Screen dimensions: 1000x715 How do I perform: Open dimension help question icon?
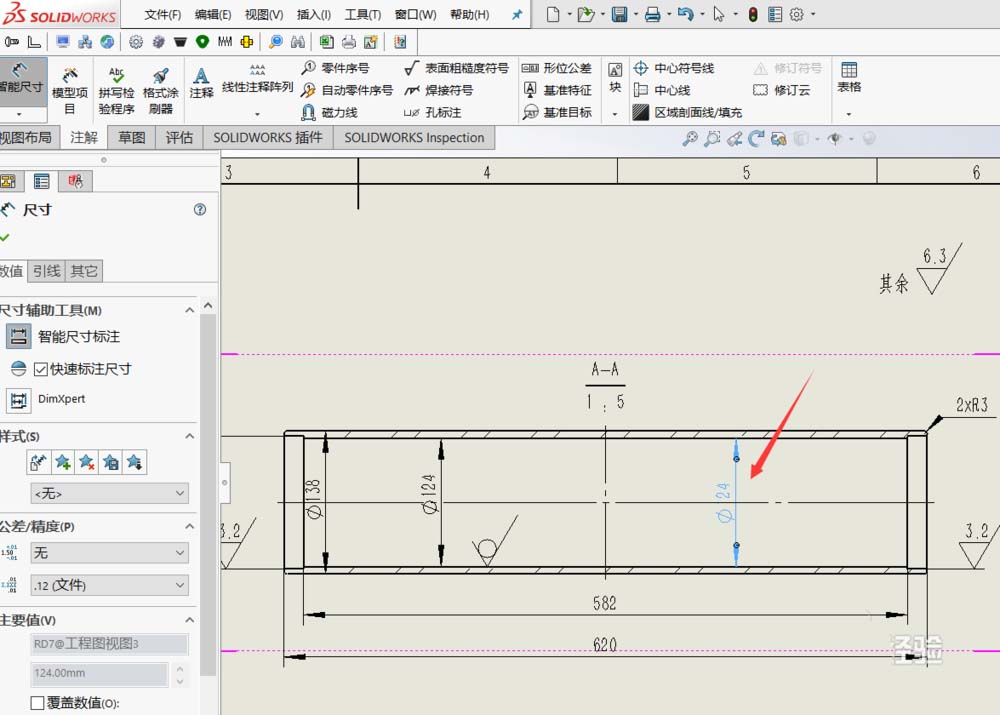(200, 209)
